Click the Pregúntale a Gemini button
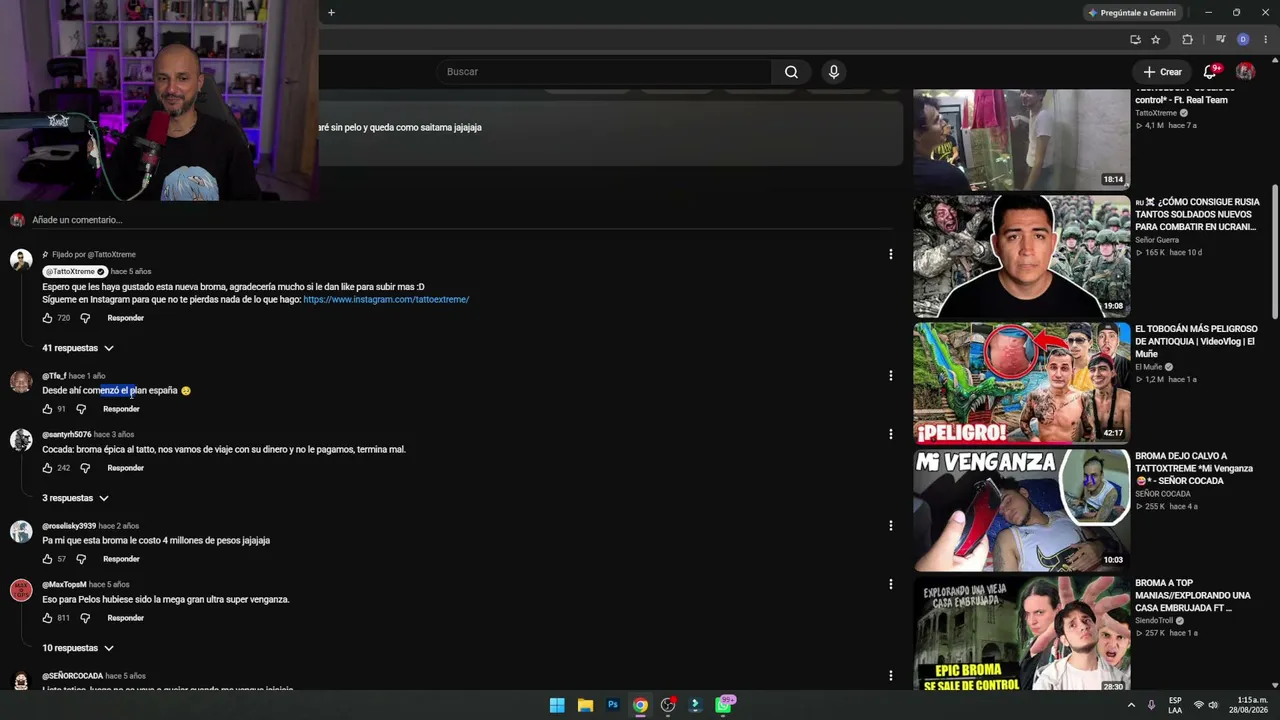Screen dimensions: 1280x720 (1133, 13)
